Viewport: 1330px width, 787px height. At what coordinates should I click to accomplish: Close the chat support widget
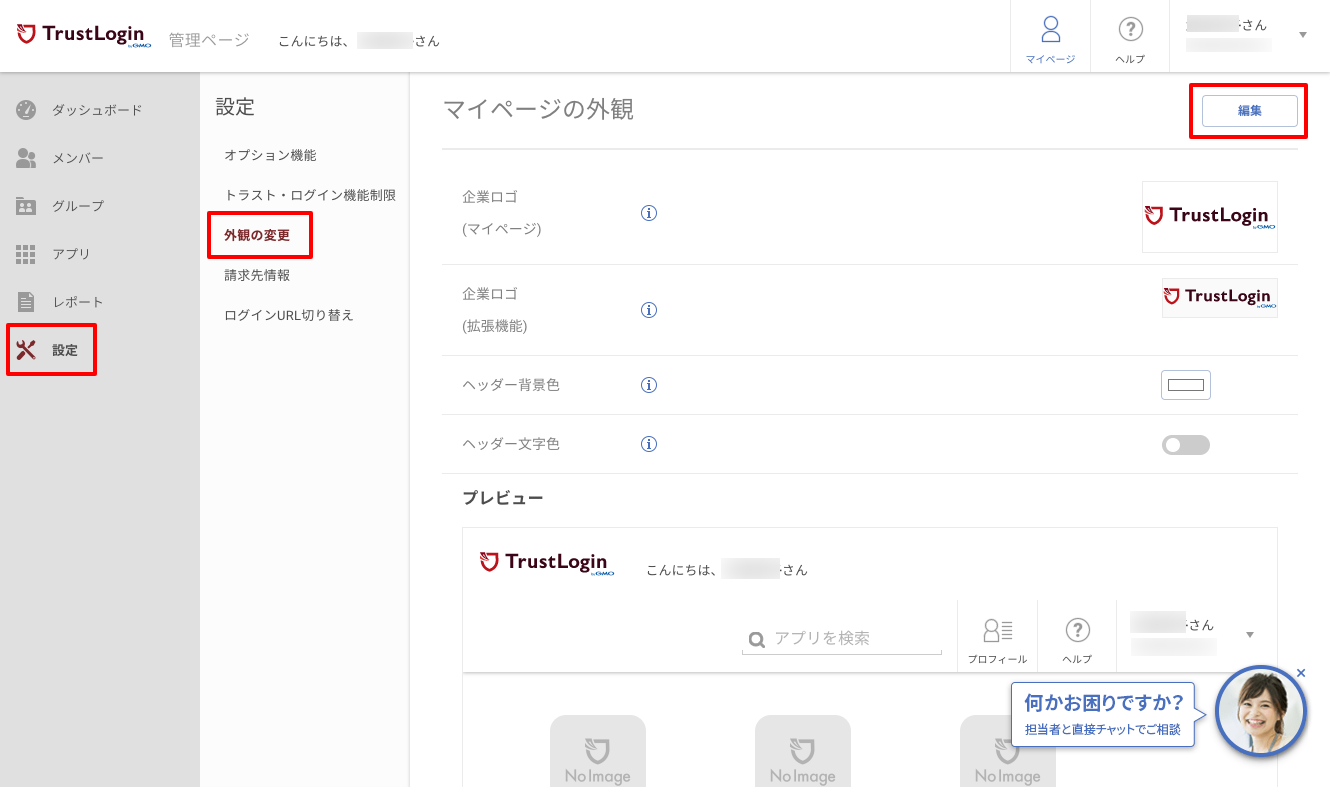coord(1301,673)
